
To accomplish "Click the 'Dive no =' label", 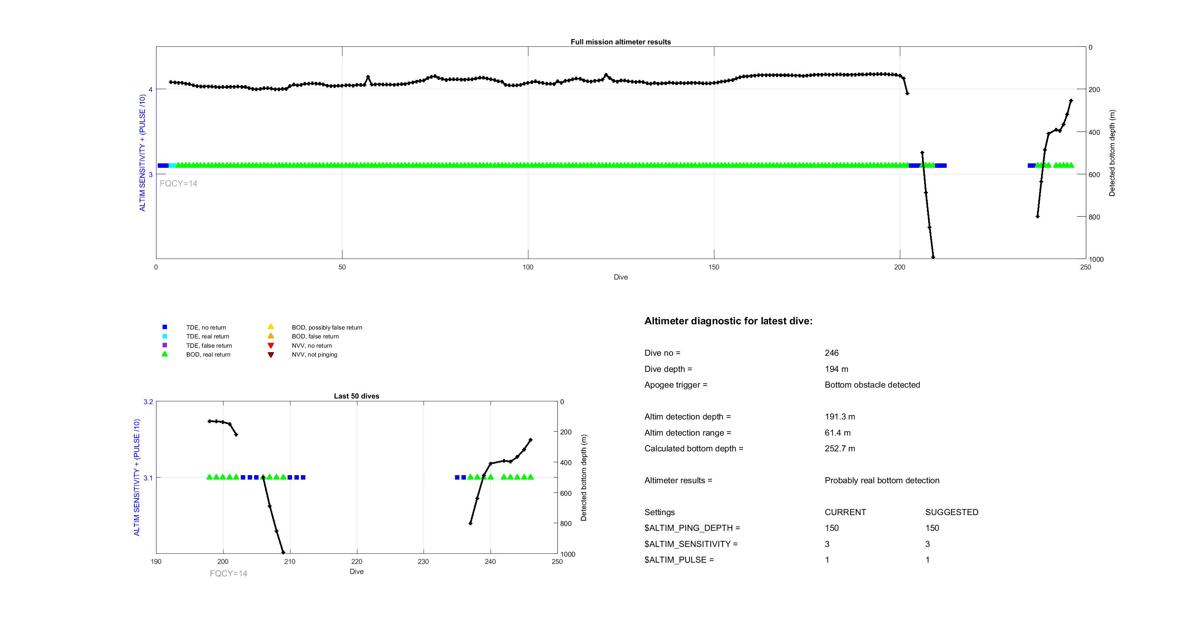I will pyautogui.click(x=662, y=353).
